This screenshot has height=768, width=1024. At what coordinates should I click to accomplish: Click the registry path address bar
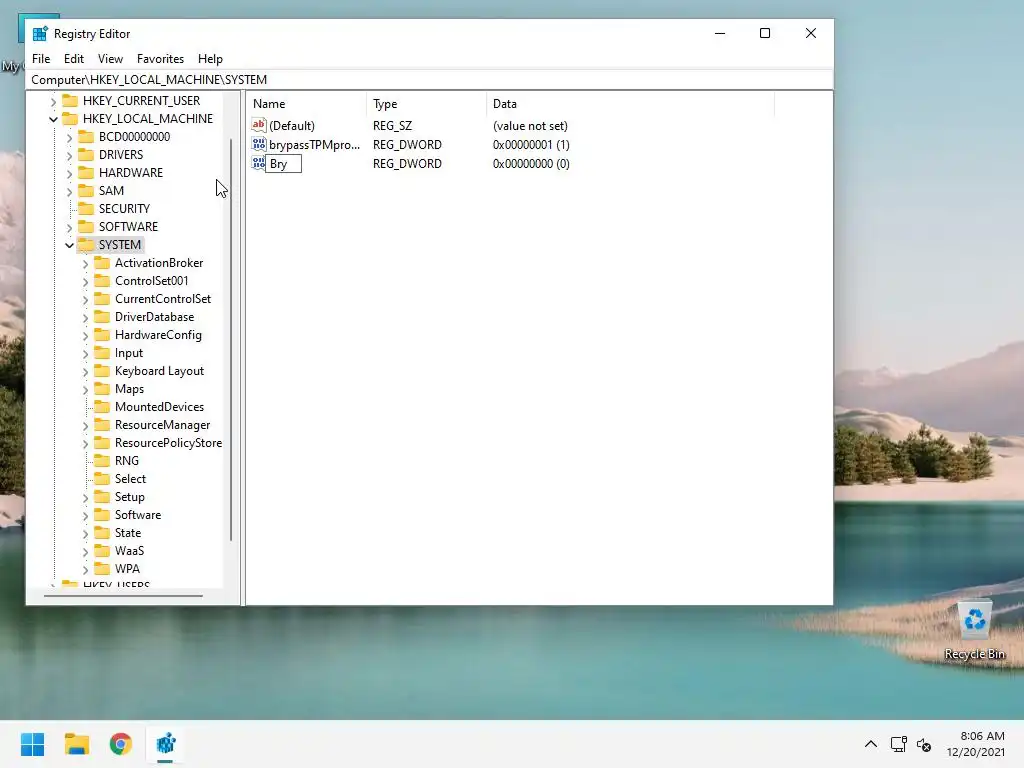(x=430, y=80)
